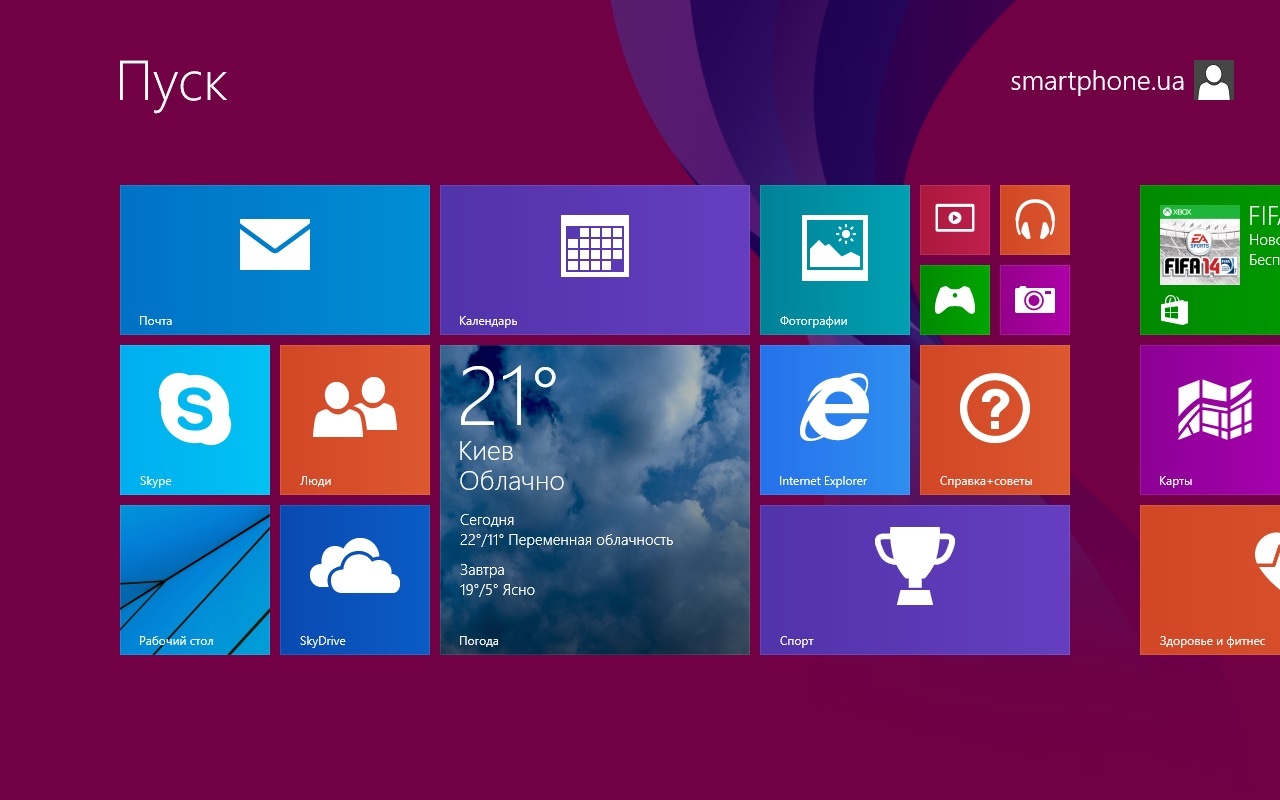
Task: Open the Погода weather tile for Киев
Action: click(594, 499)
